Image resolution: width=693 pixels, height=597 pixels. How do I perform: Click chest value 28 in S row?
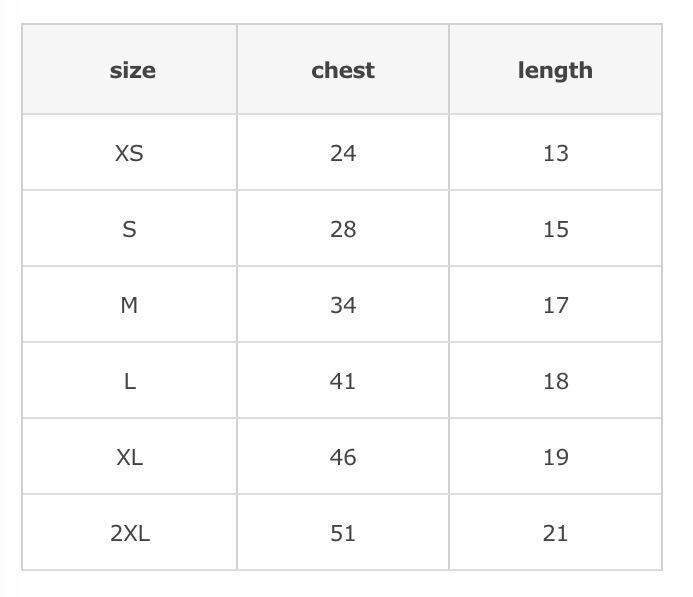pyautogui.click(x=343, y=229)
